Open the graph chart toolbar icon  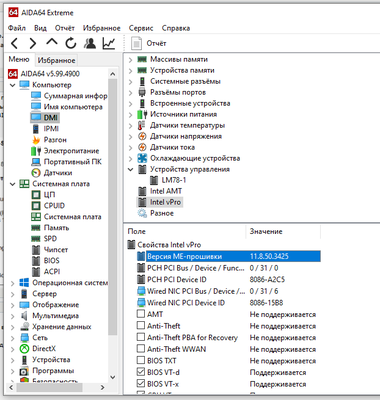coord(109,43)
